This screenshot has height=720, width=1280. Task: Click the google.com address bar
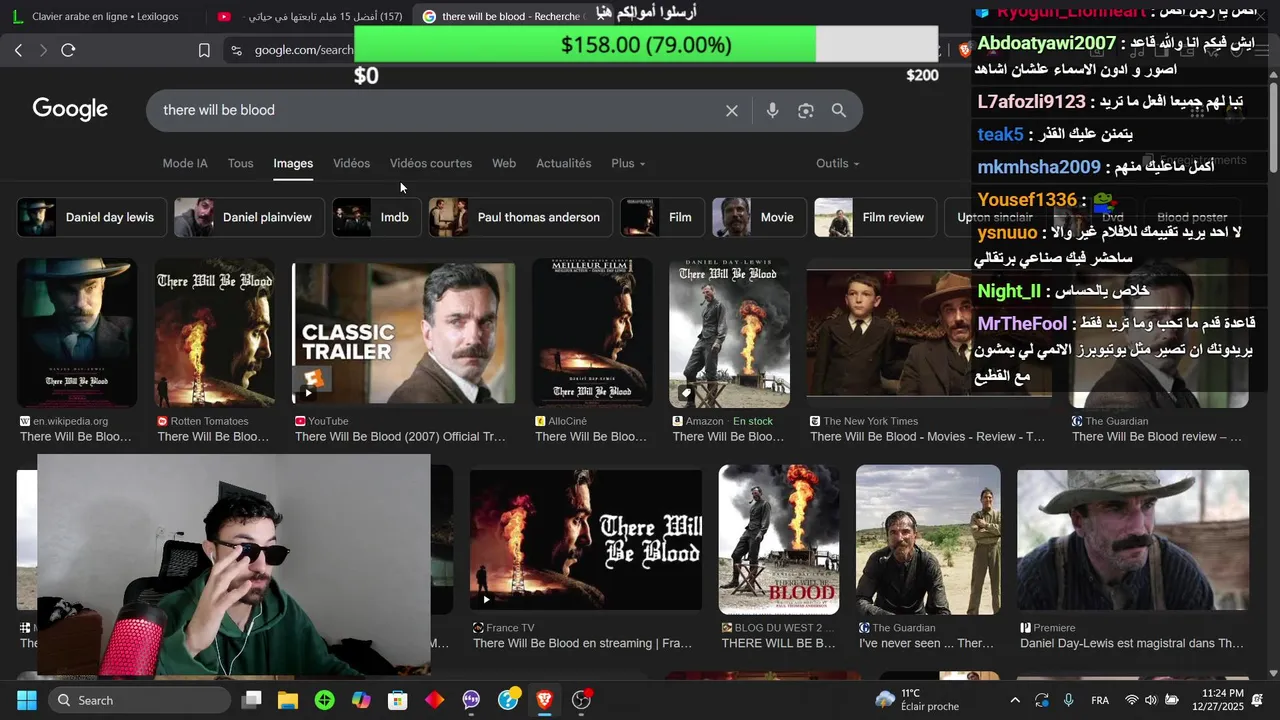tap(303, 50)
